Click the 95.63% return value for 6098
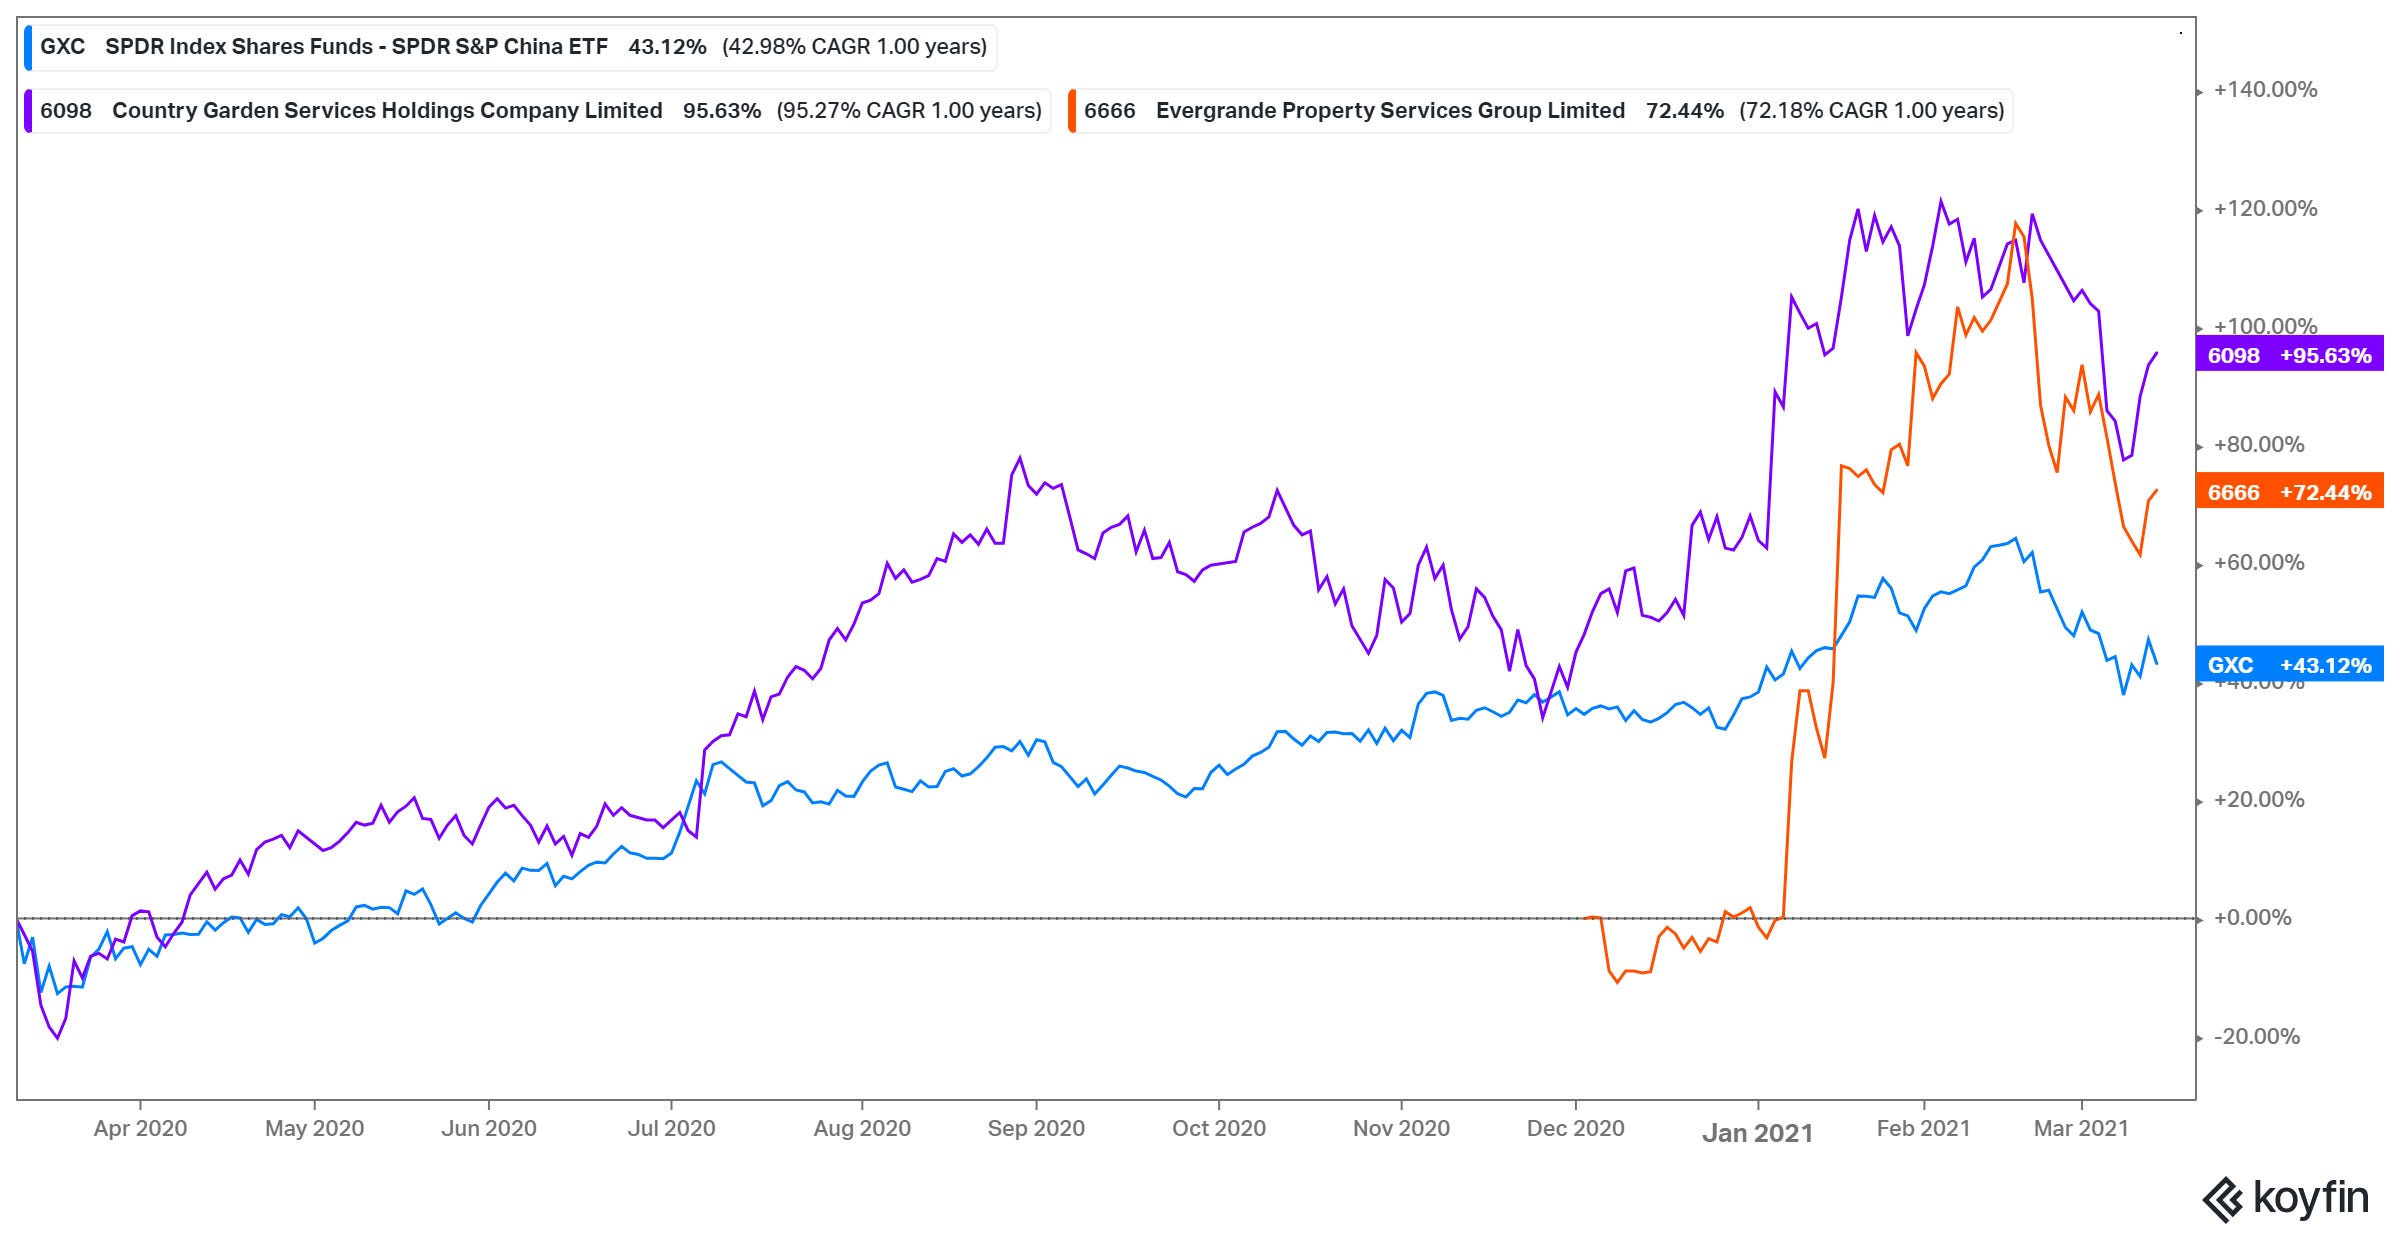Viewport: 2400px width, 1240px height. pos(722,111)
